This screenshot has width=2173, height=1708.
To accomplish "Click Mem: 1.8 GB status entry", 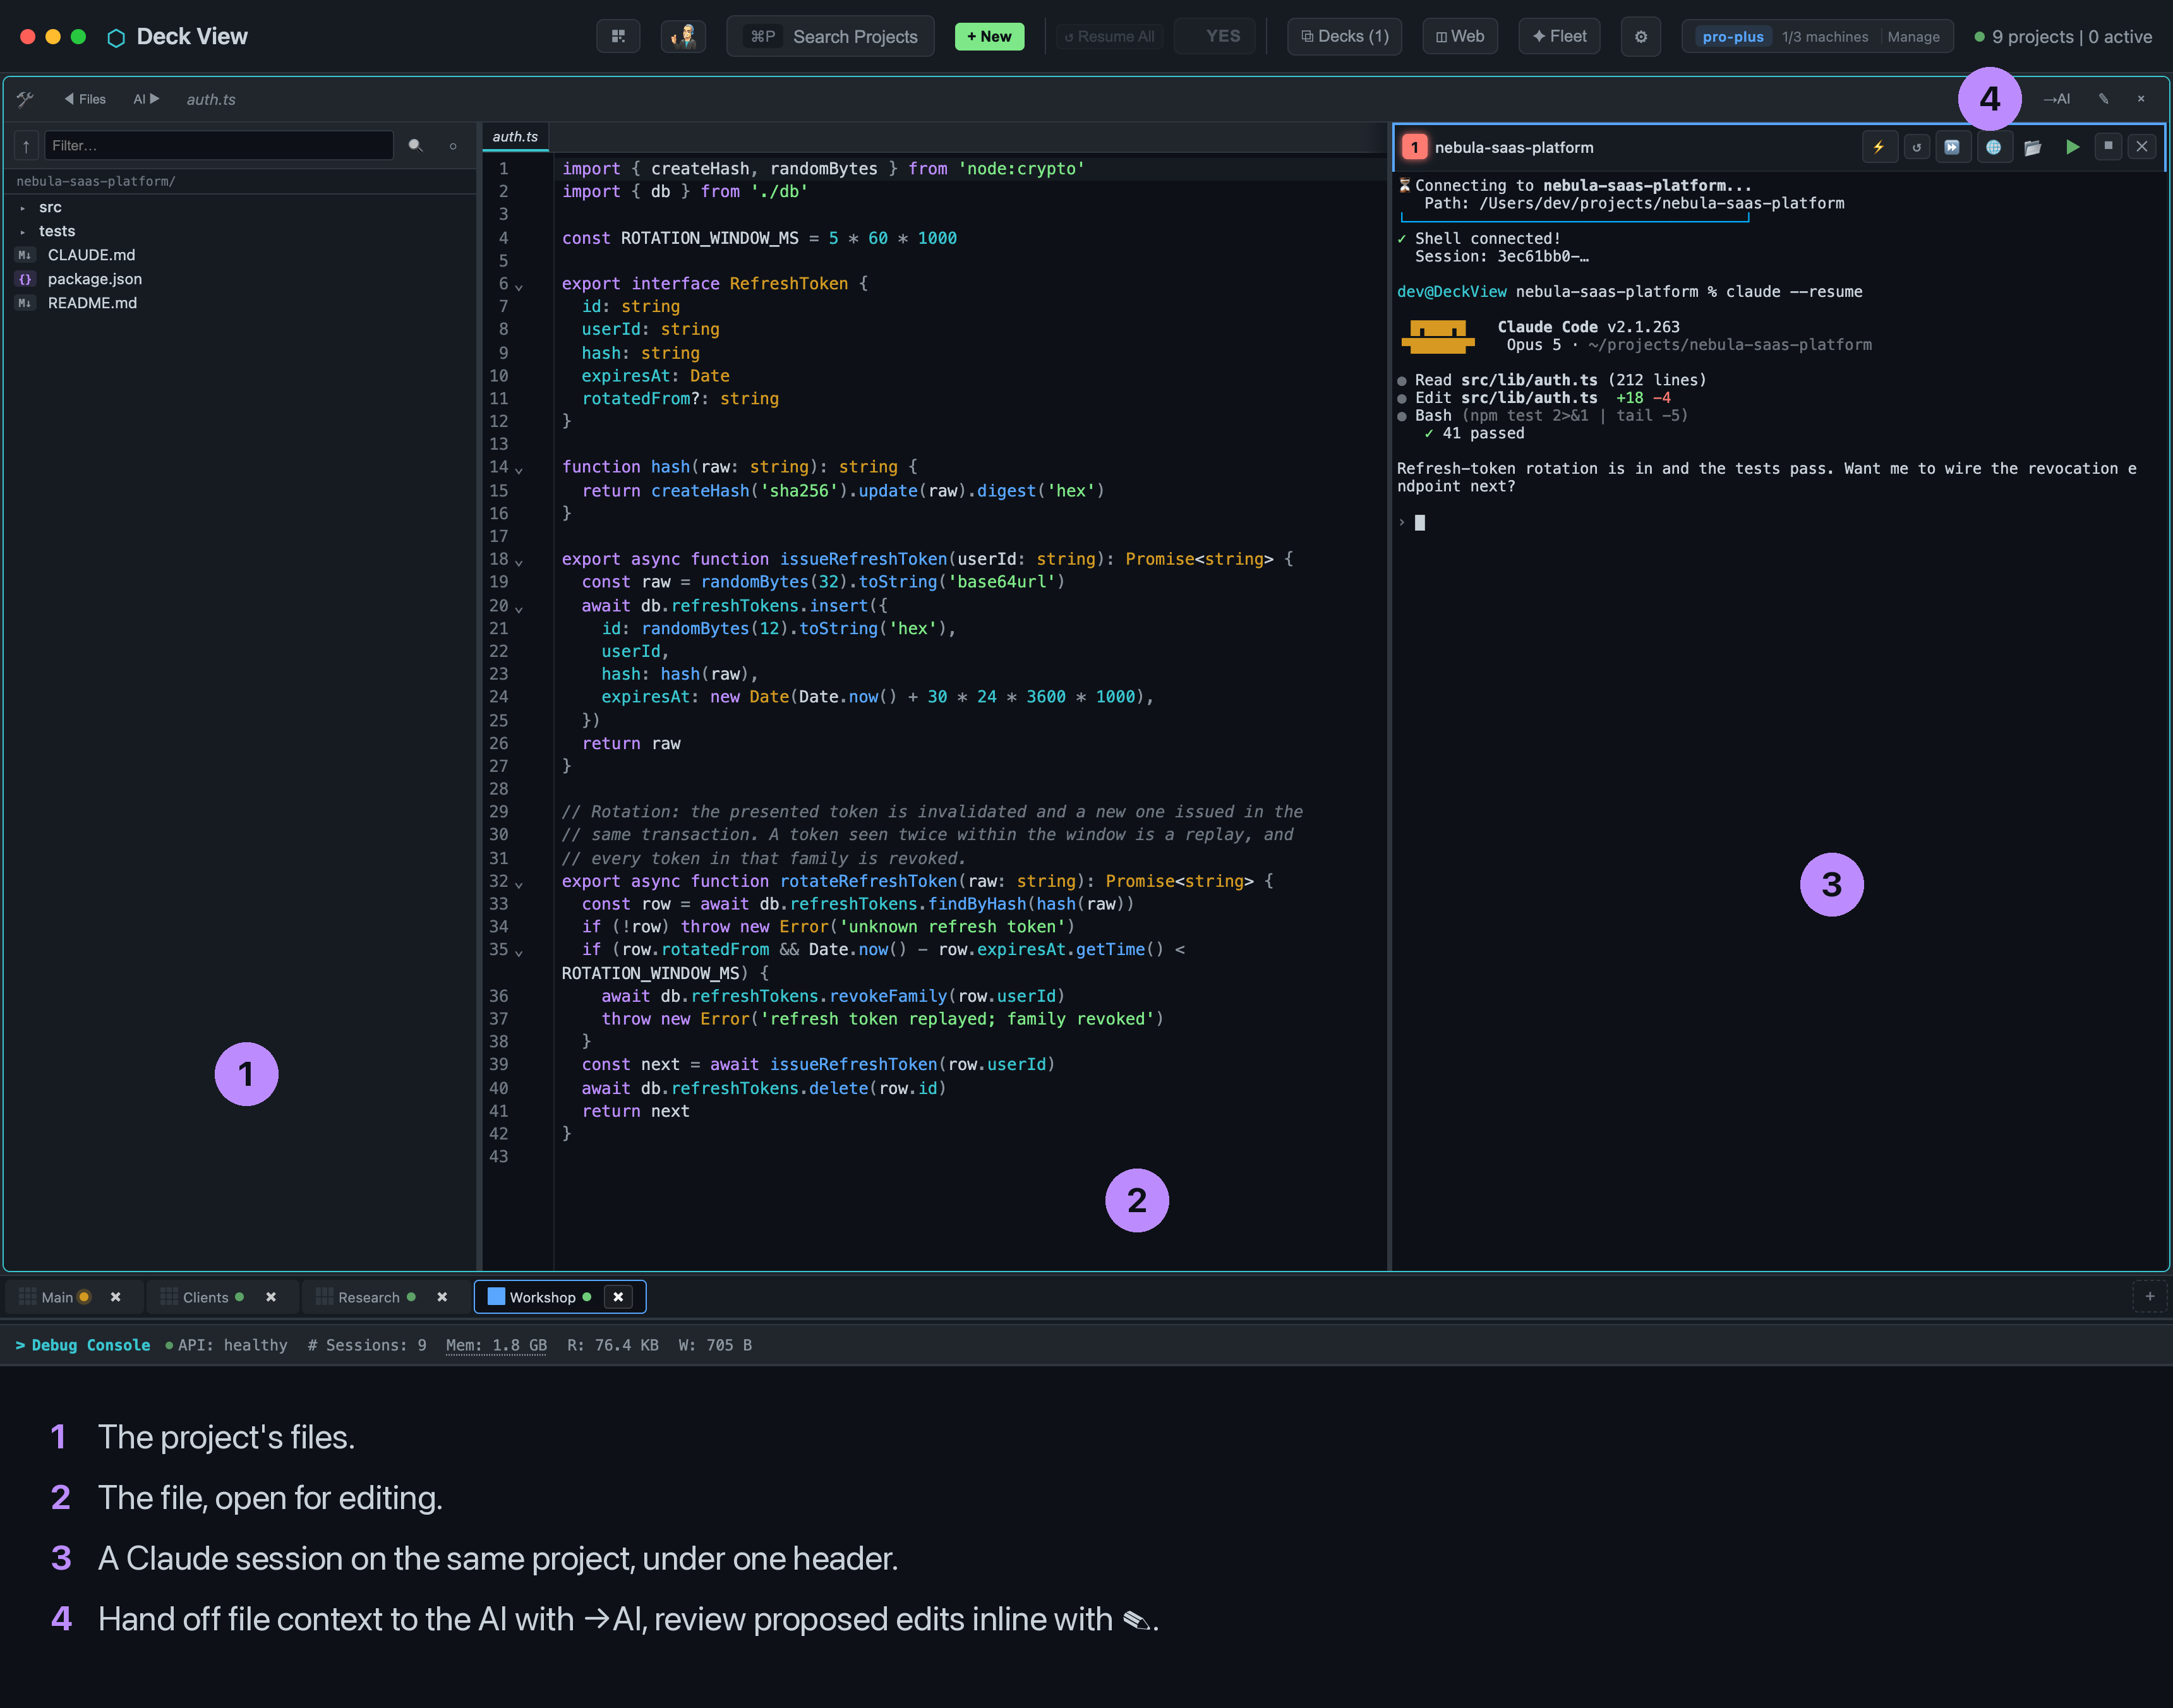I will point(496,1345).
